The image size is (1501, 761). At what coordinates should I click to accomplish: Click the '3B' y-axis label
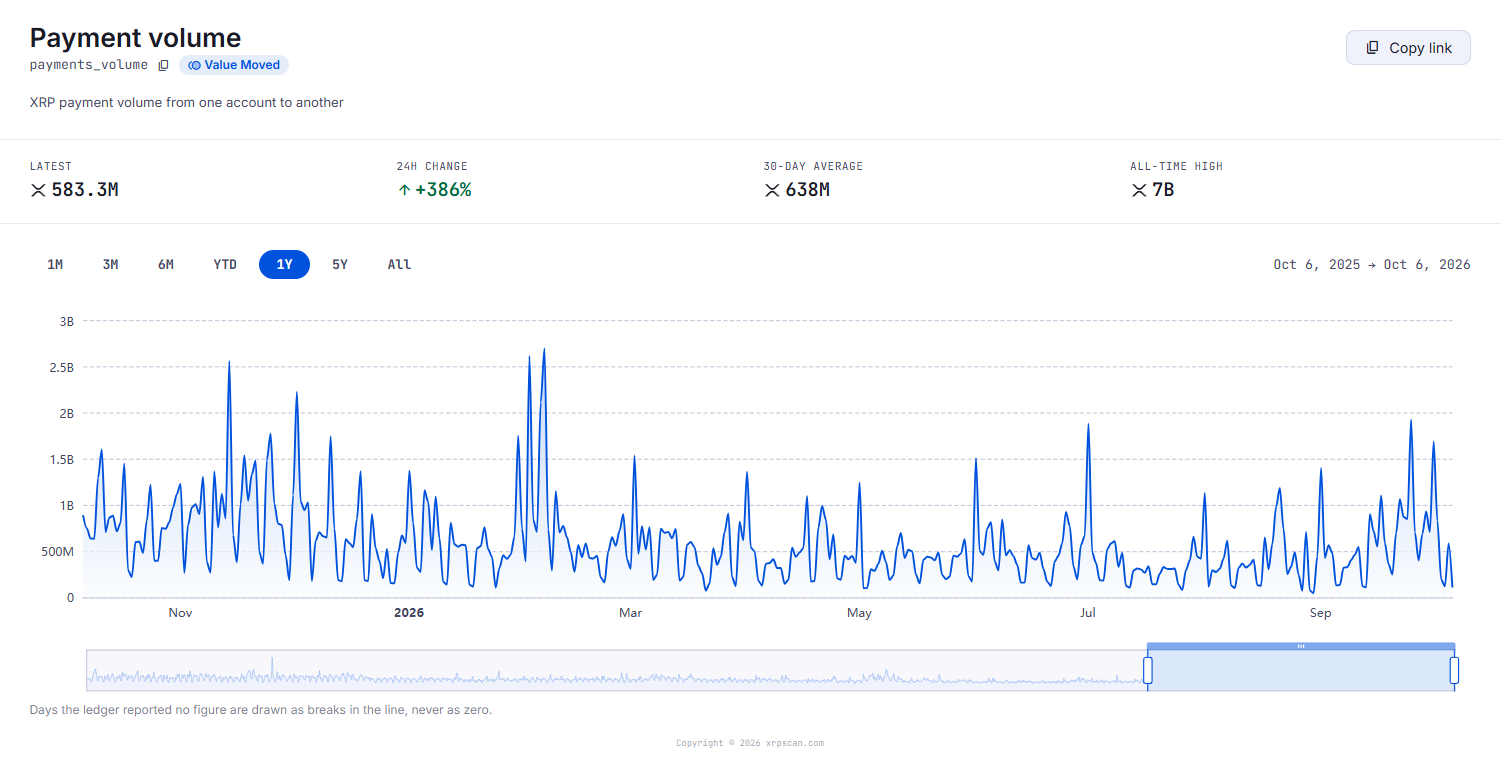(x=67, y=321)
